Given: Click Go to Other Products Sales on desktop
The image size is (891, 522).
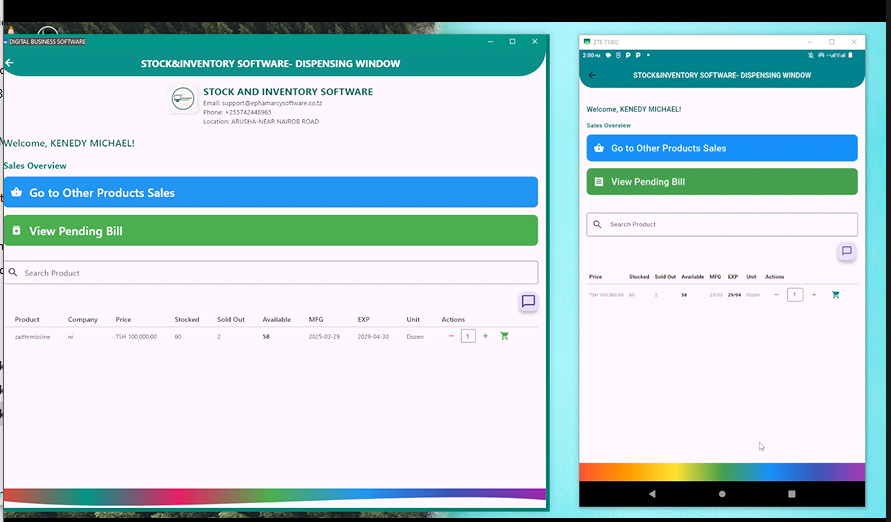Looking at the screenshot, I should pyautogui.click(x=270, y=192).
